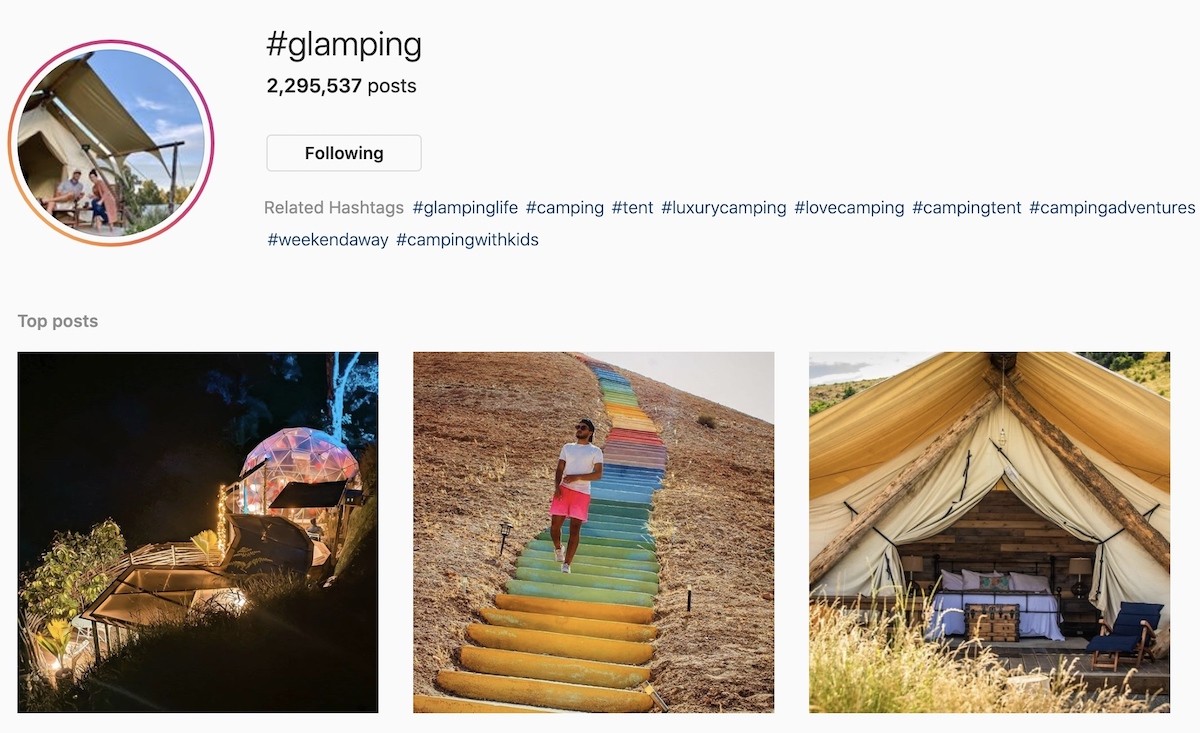
Task: Open the rainbow staircase post
Action: (594, 532)
